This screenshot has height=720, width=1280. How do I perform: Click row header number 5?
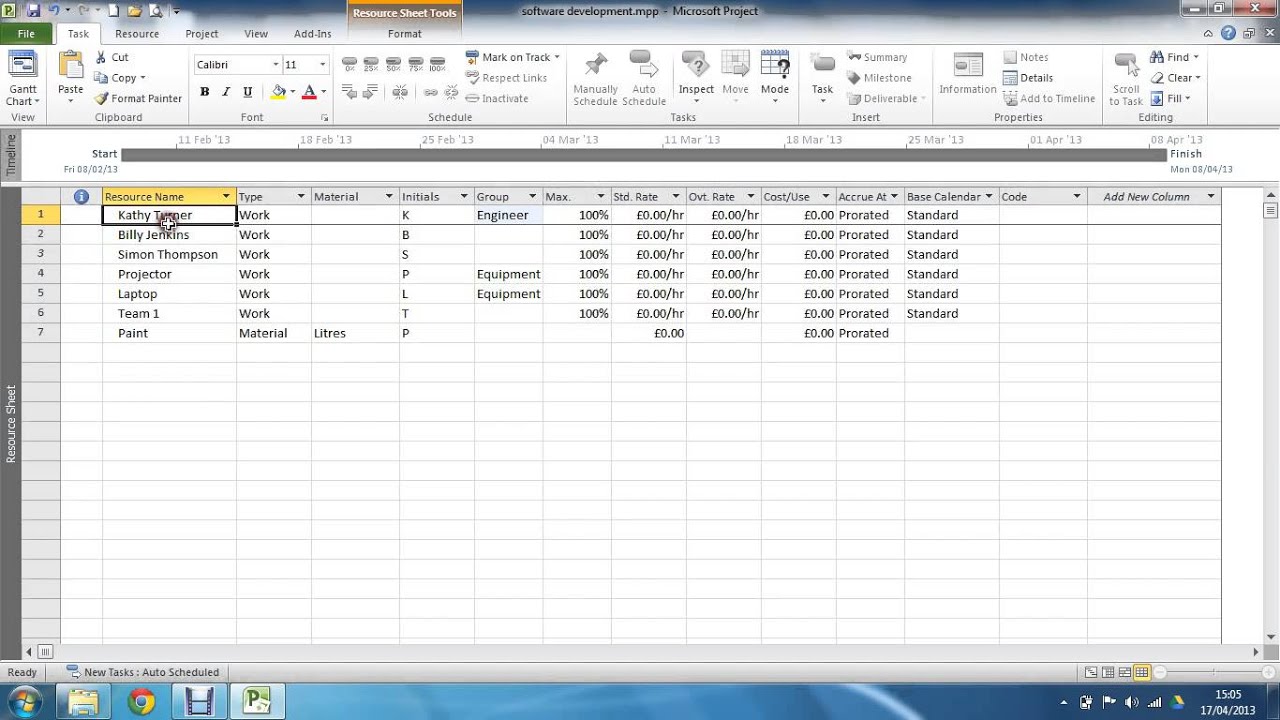click(x=41, y=294)
